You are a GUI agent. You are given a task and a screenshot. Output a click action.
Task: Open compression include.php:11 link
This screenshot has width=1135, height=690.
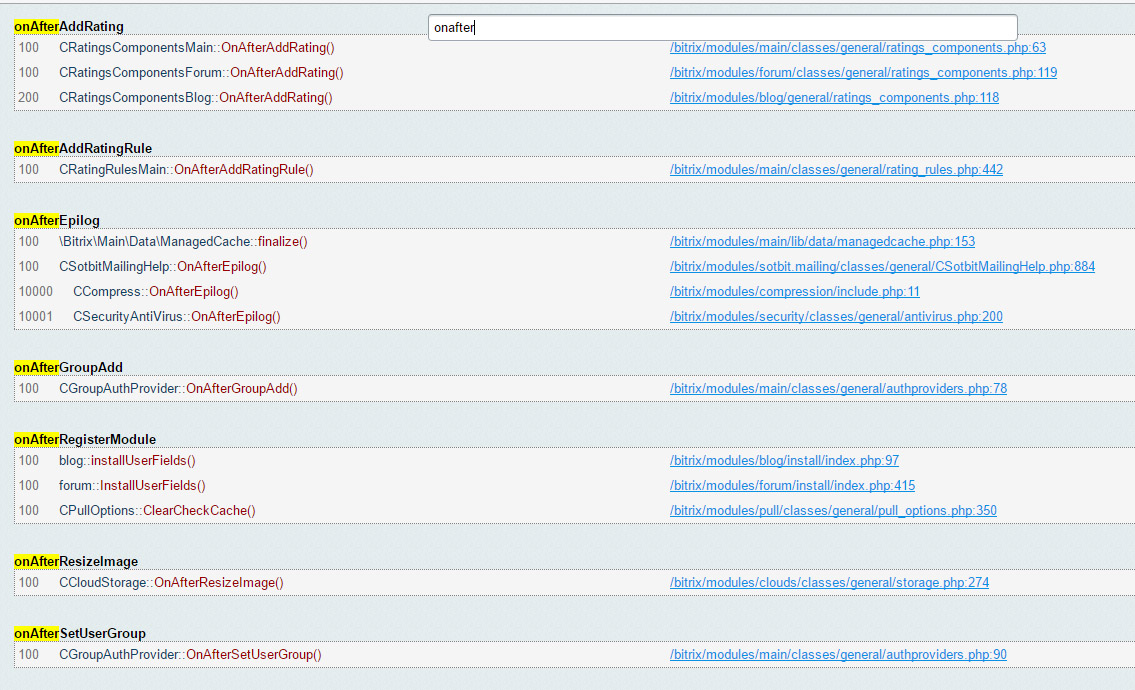pos(795,292)
